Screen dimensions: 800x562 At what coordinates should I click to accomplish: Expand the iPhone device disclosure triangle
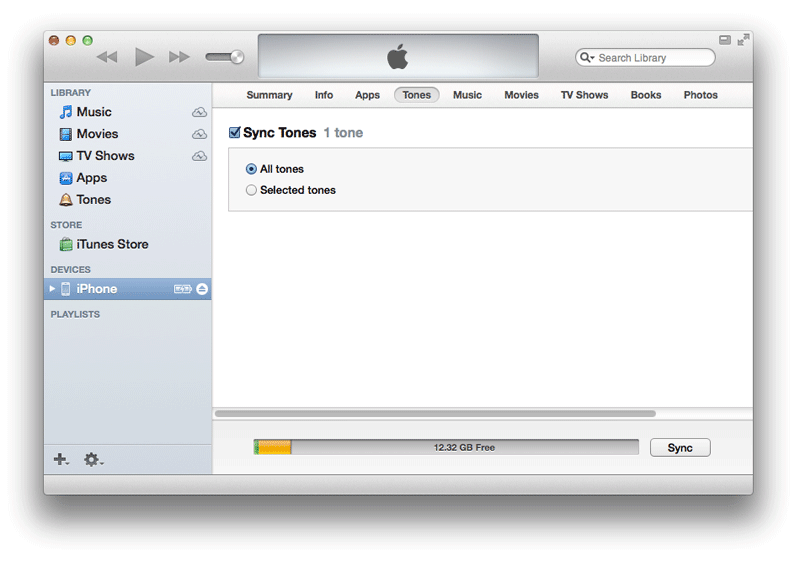[53, 289]
